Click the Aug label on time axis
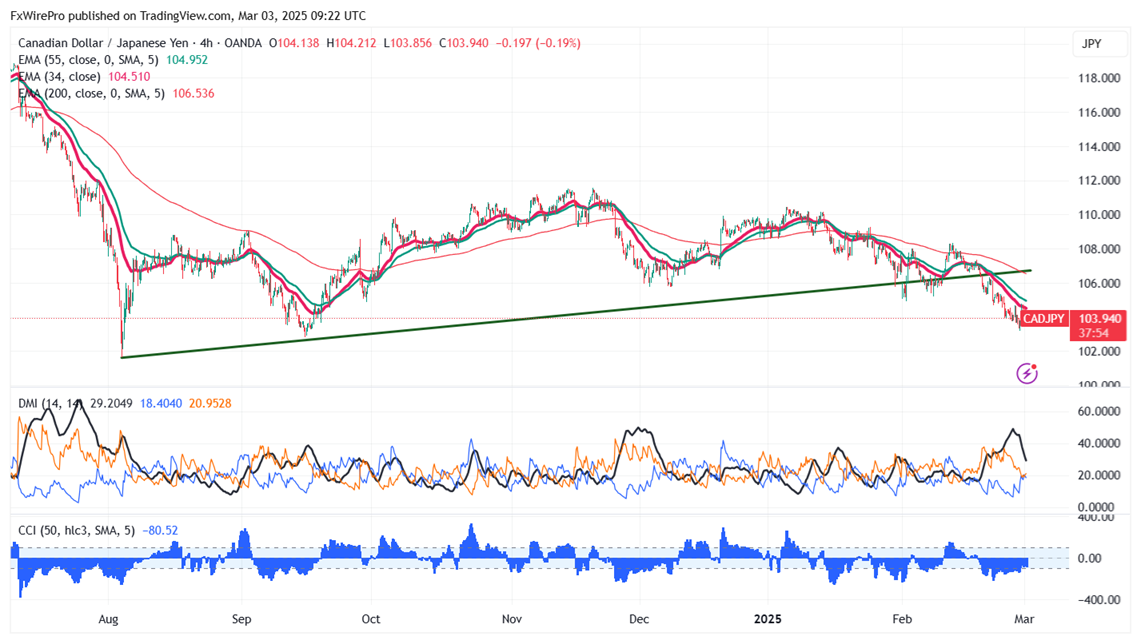Image resolution: width=1135 pixels, height=634 pixels. (x=108, y=619)
